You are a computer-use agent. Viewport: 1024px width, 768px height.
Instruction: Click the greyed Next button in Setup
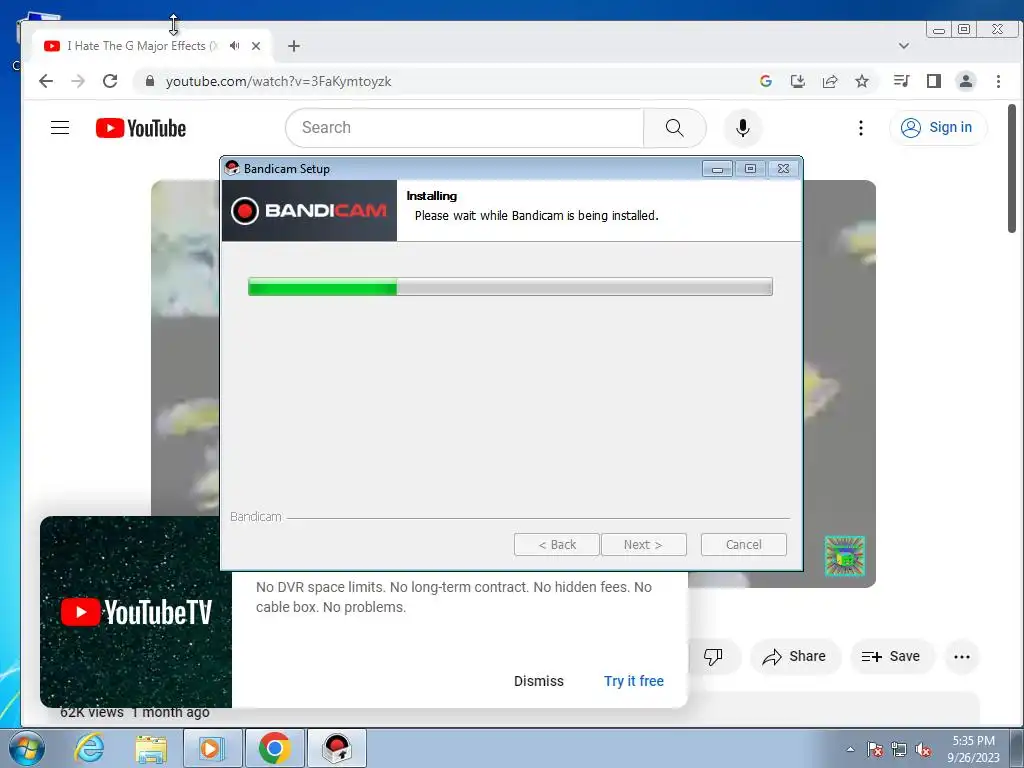(x=643, y=545)
